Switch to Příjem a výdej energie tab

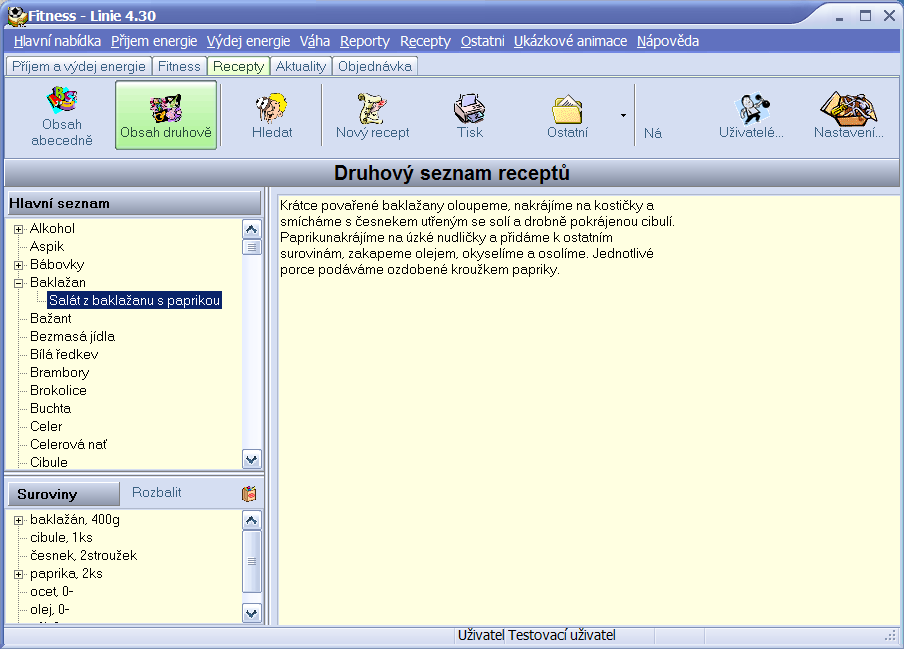coord(79,66)
